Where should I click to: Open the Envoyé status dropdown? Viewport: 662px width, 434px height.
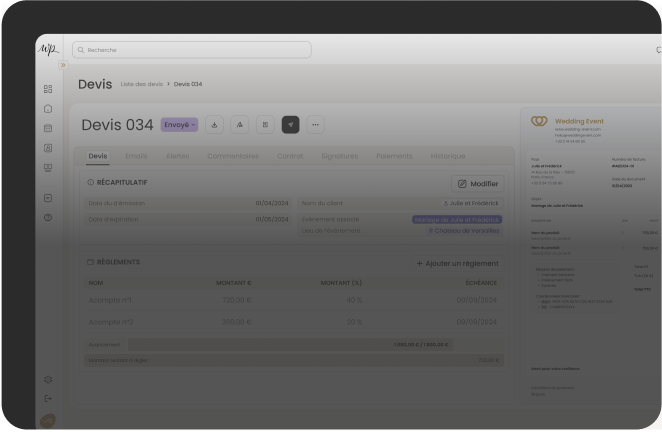tap(179, 125)
